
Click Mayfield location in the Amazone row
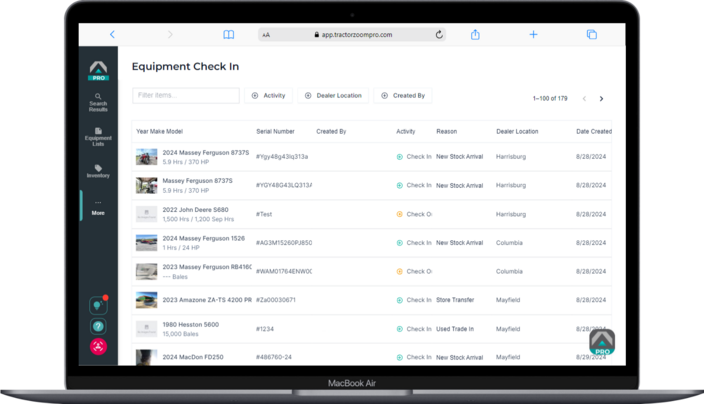coord(508,300)
